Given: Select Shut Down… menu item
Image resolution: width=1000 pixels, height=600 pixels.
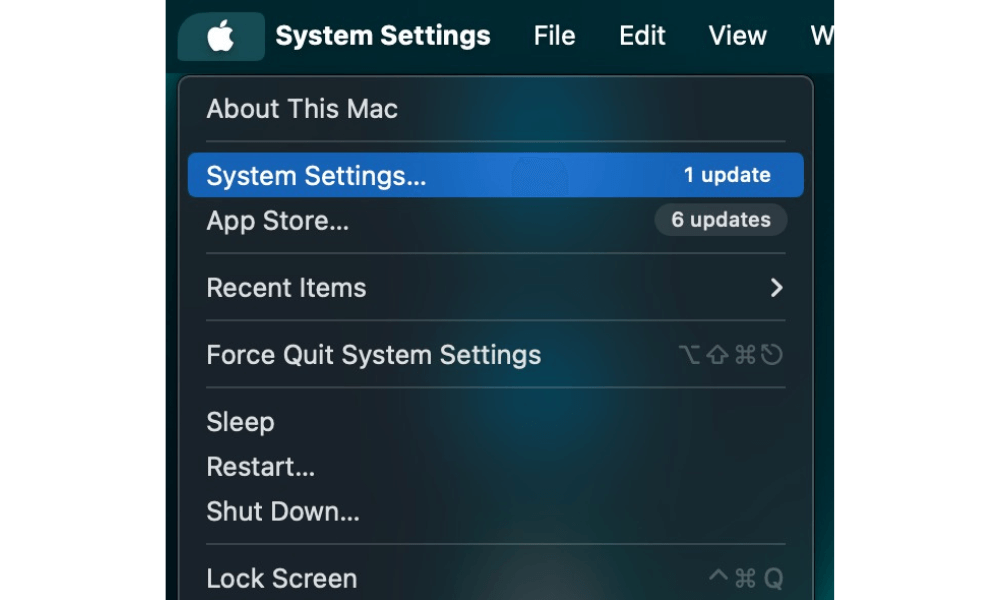Looking at the screenshot, I should point(496,511).
